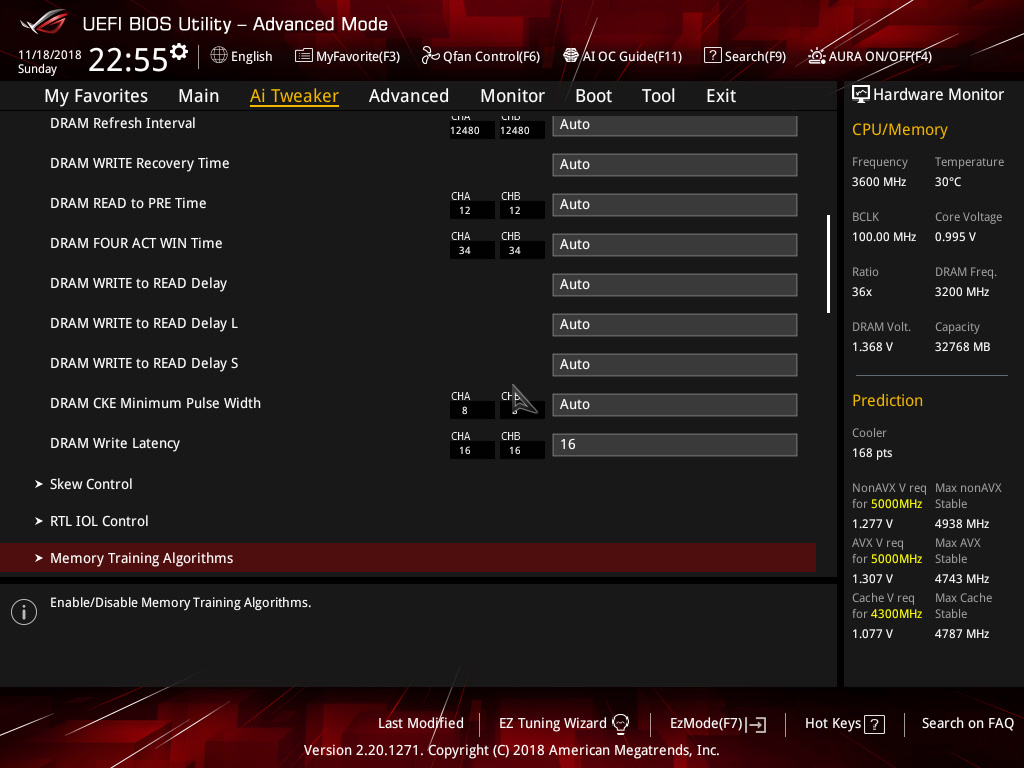Expand Memory Training Algorithms submenu
Viewport: 1024px width, 768px height.
pos(408,558)
